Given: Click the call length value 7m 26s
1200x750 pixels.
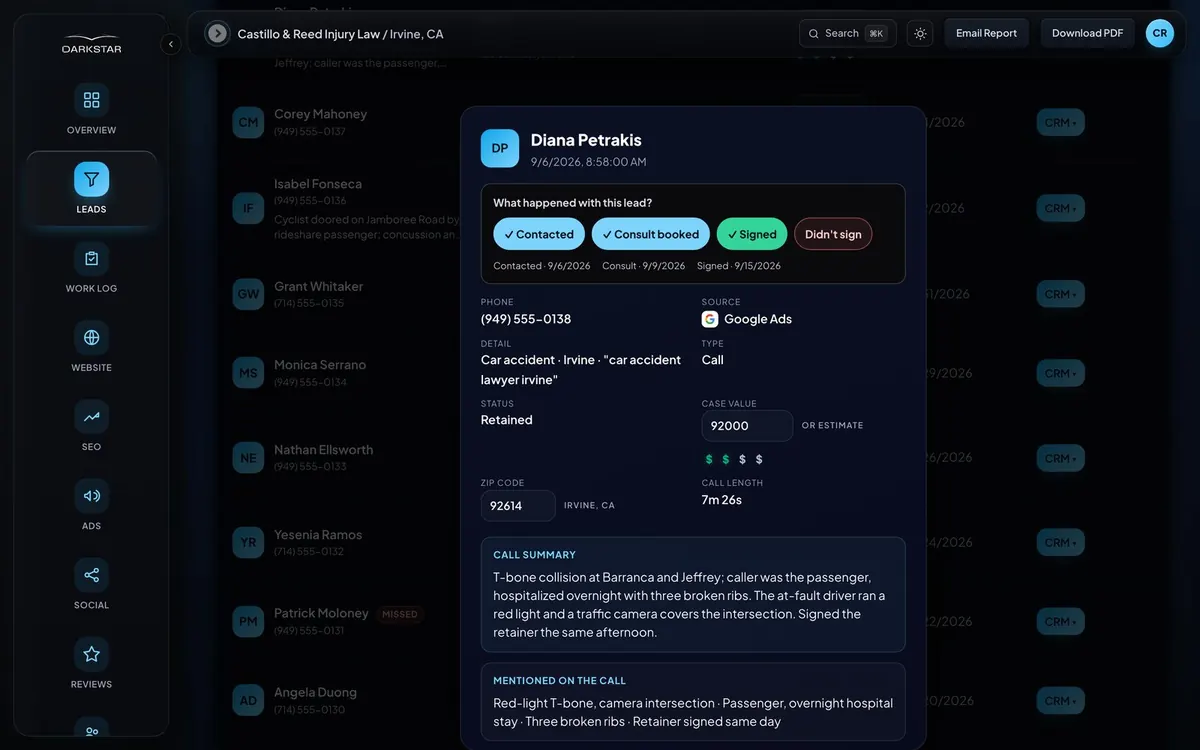Looking at the screenshot, I should [722, 499].
